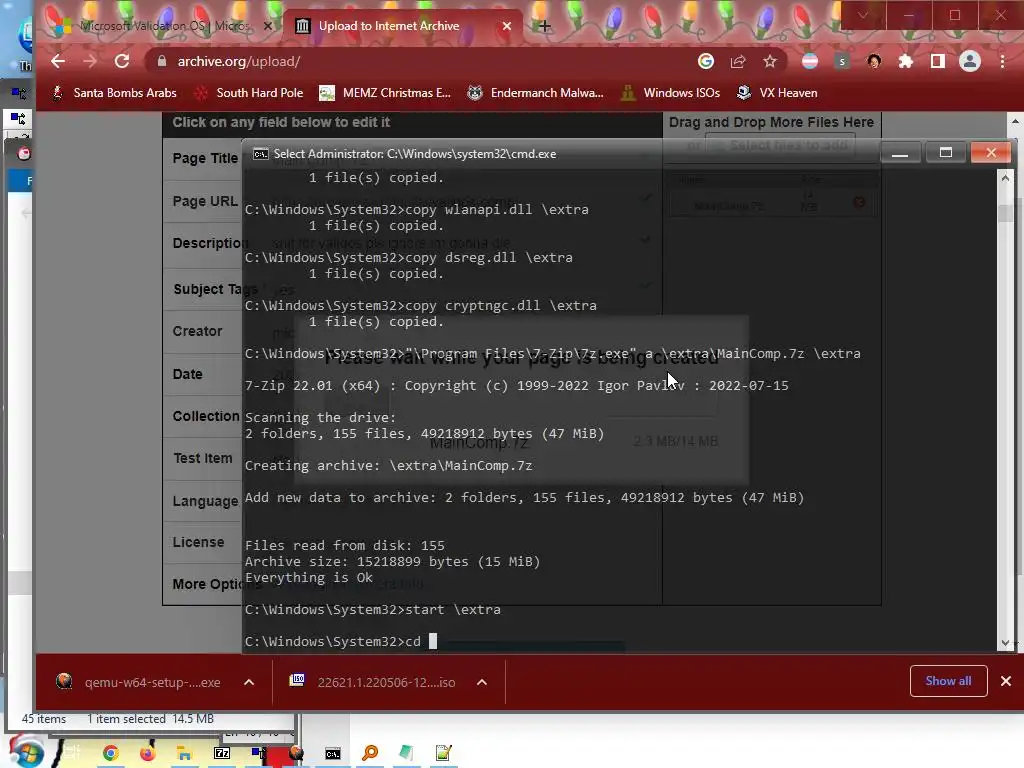Open the South Hard Pole bookmark
The height and width of the screenshot is (768, 1024).
pyautogui.click(x=249, y=93)
